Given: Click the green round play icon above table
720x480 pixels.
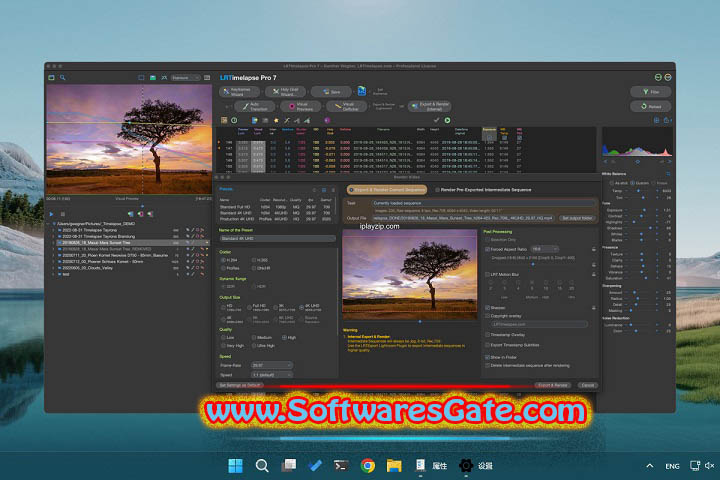Looking at the screenshot, I should click(447, 120).
